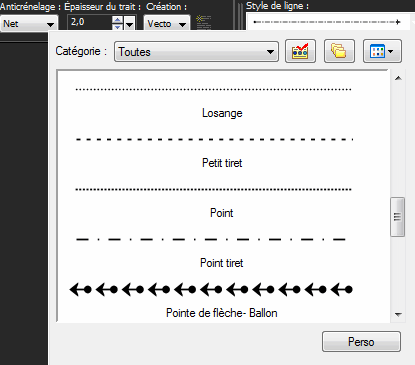Pick the Point tiret line style
This screenshot has height=365, width=415.
(x=213, y=251)
